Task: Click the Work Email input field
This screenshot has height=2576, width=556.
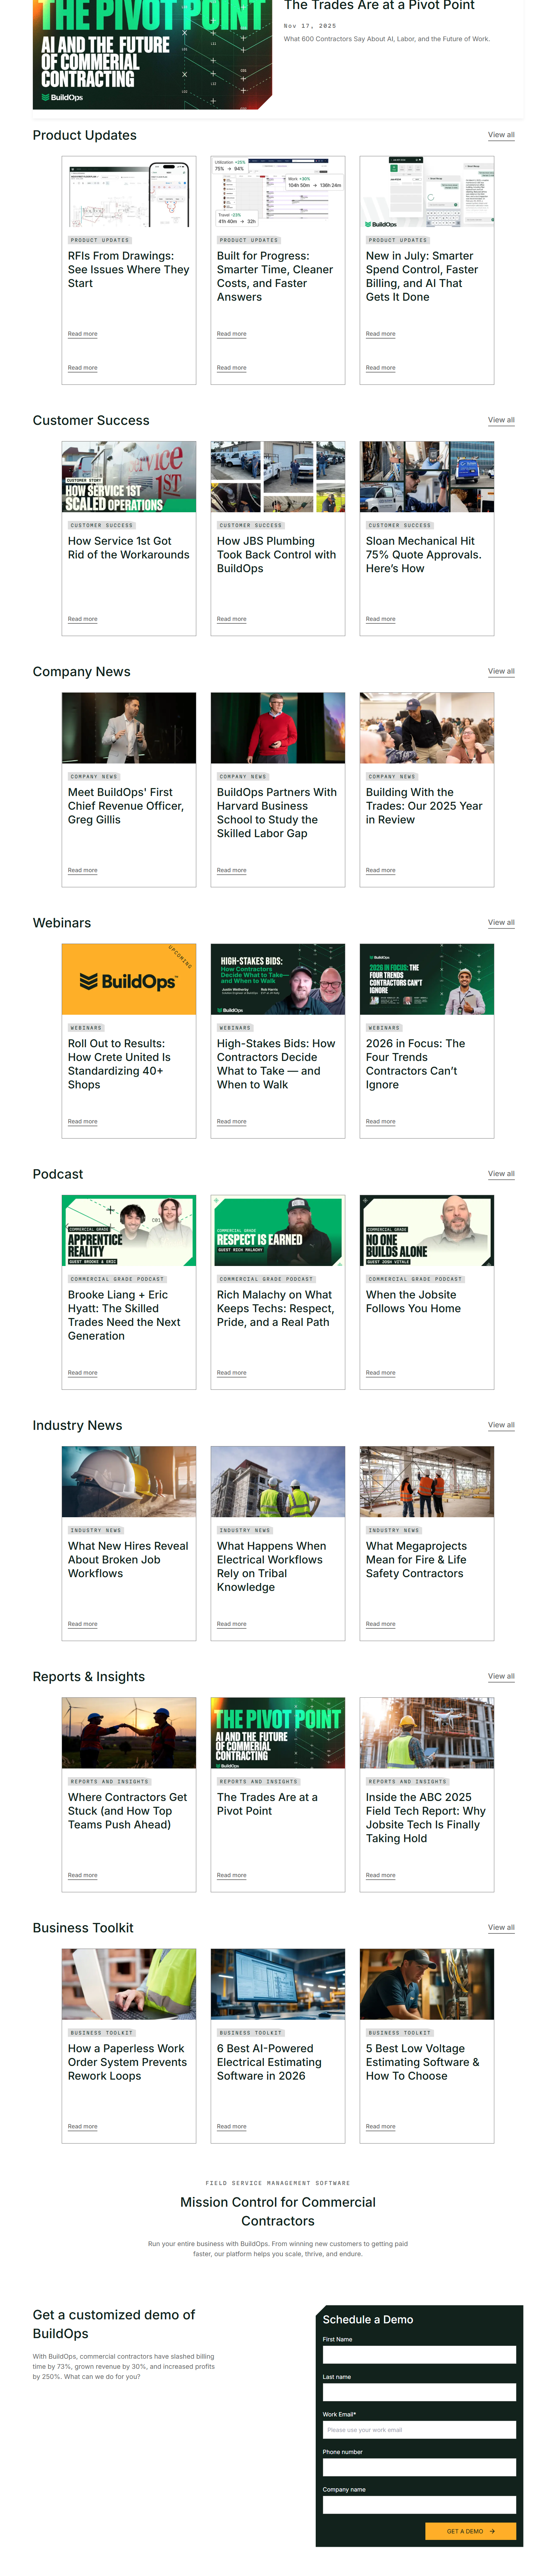Action: pos(419,2430)
